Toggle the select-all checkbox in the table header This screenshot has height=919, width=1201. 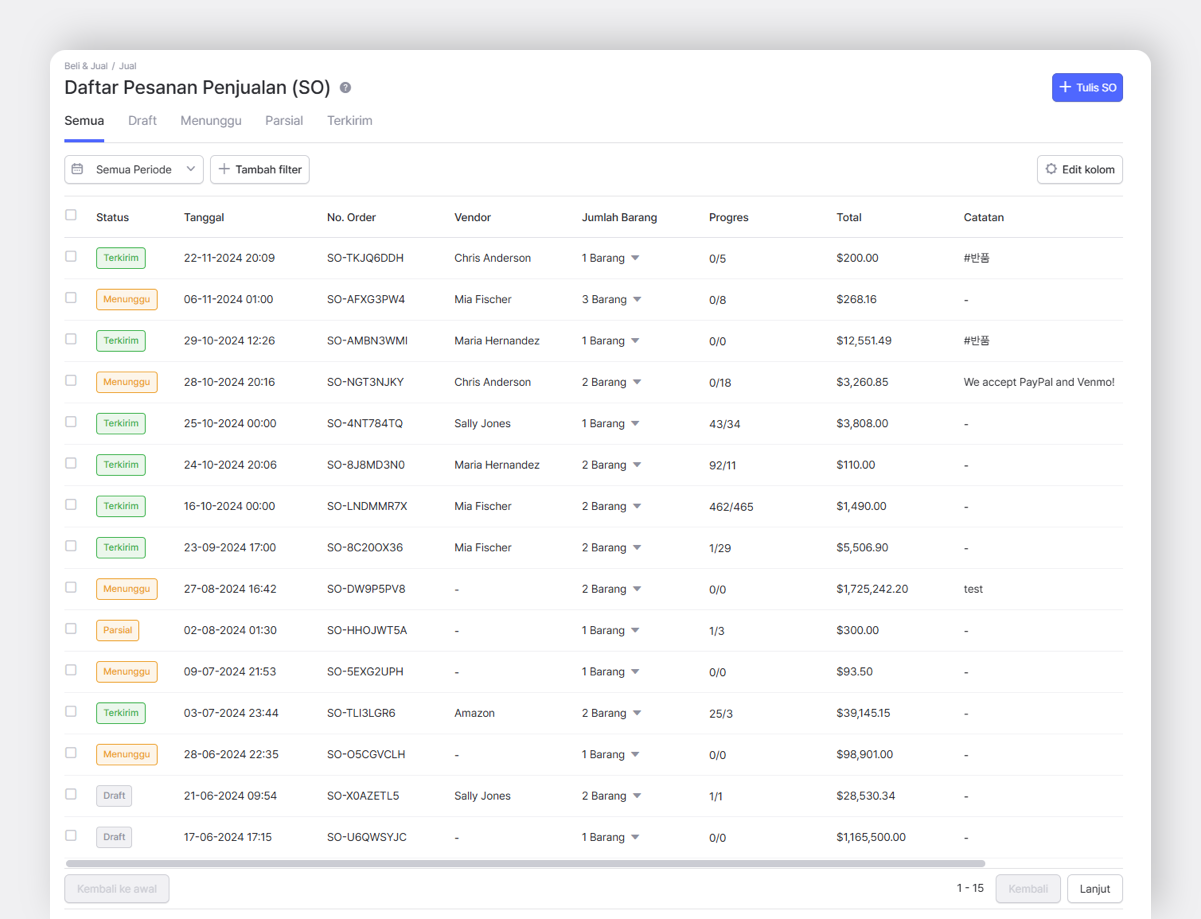click(x=71, y=215)
